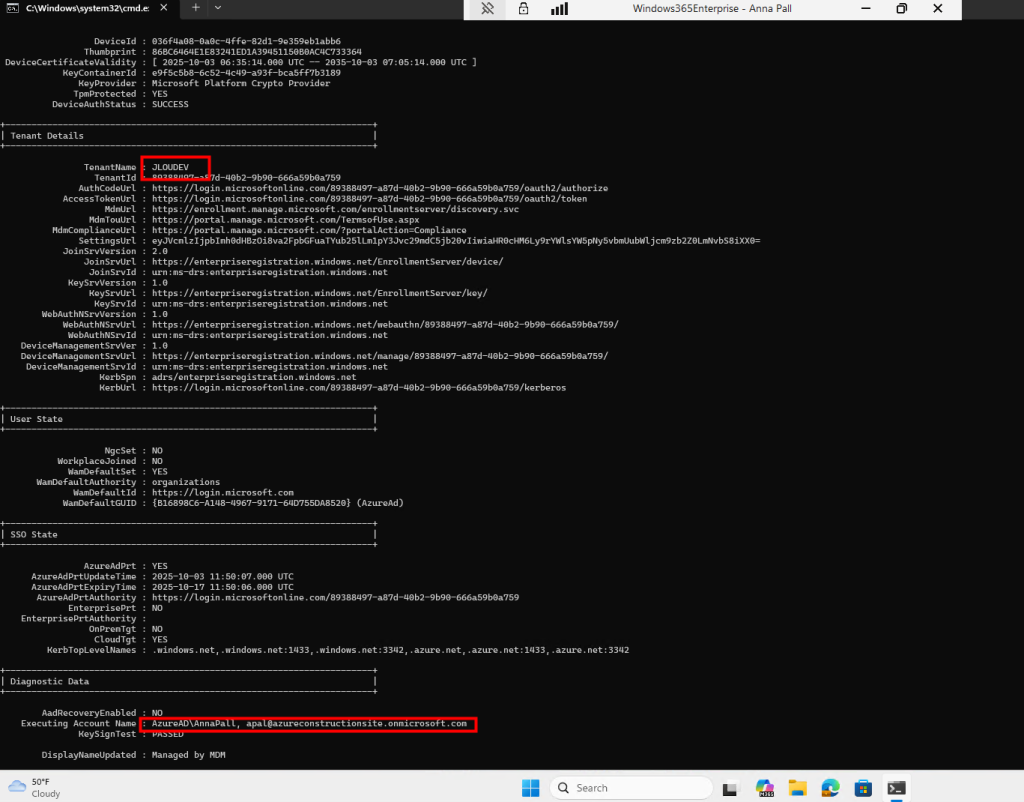Open Microsoft Store from the taskbar
1024x802 pixels.
[864, 787]
